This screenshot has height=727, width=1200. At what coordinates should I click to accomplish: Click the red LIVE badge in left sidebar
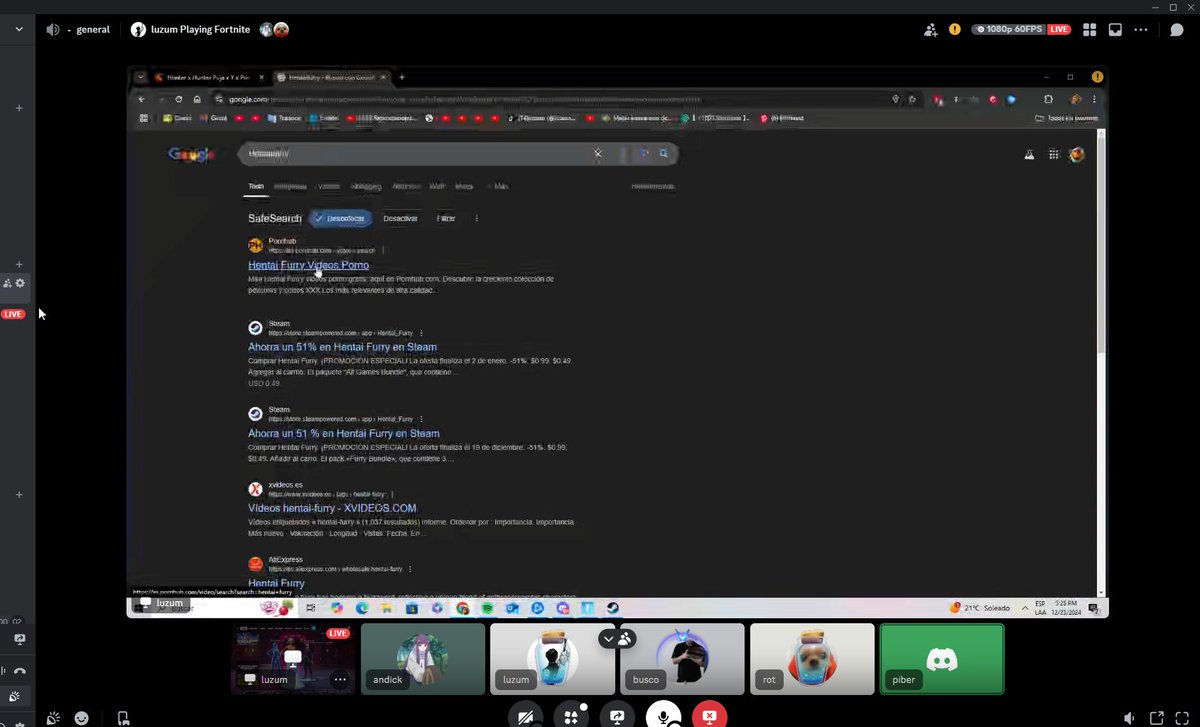[x=13, y=314]
